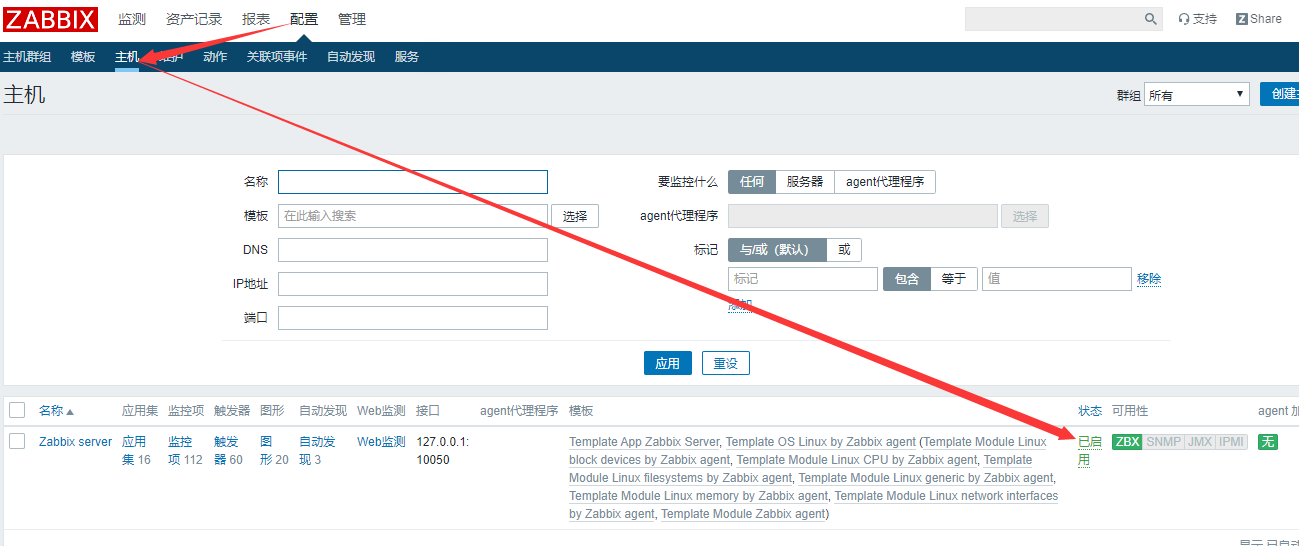Screen dimensions: 1299x546
Task: Focus the 端口 filter input
Action: pos(413,318)
